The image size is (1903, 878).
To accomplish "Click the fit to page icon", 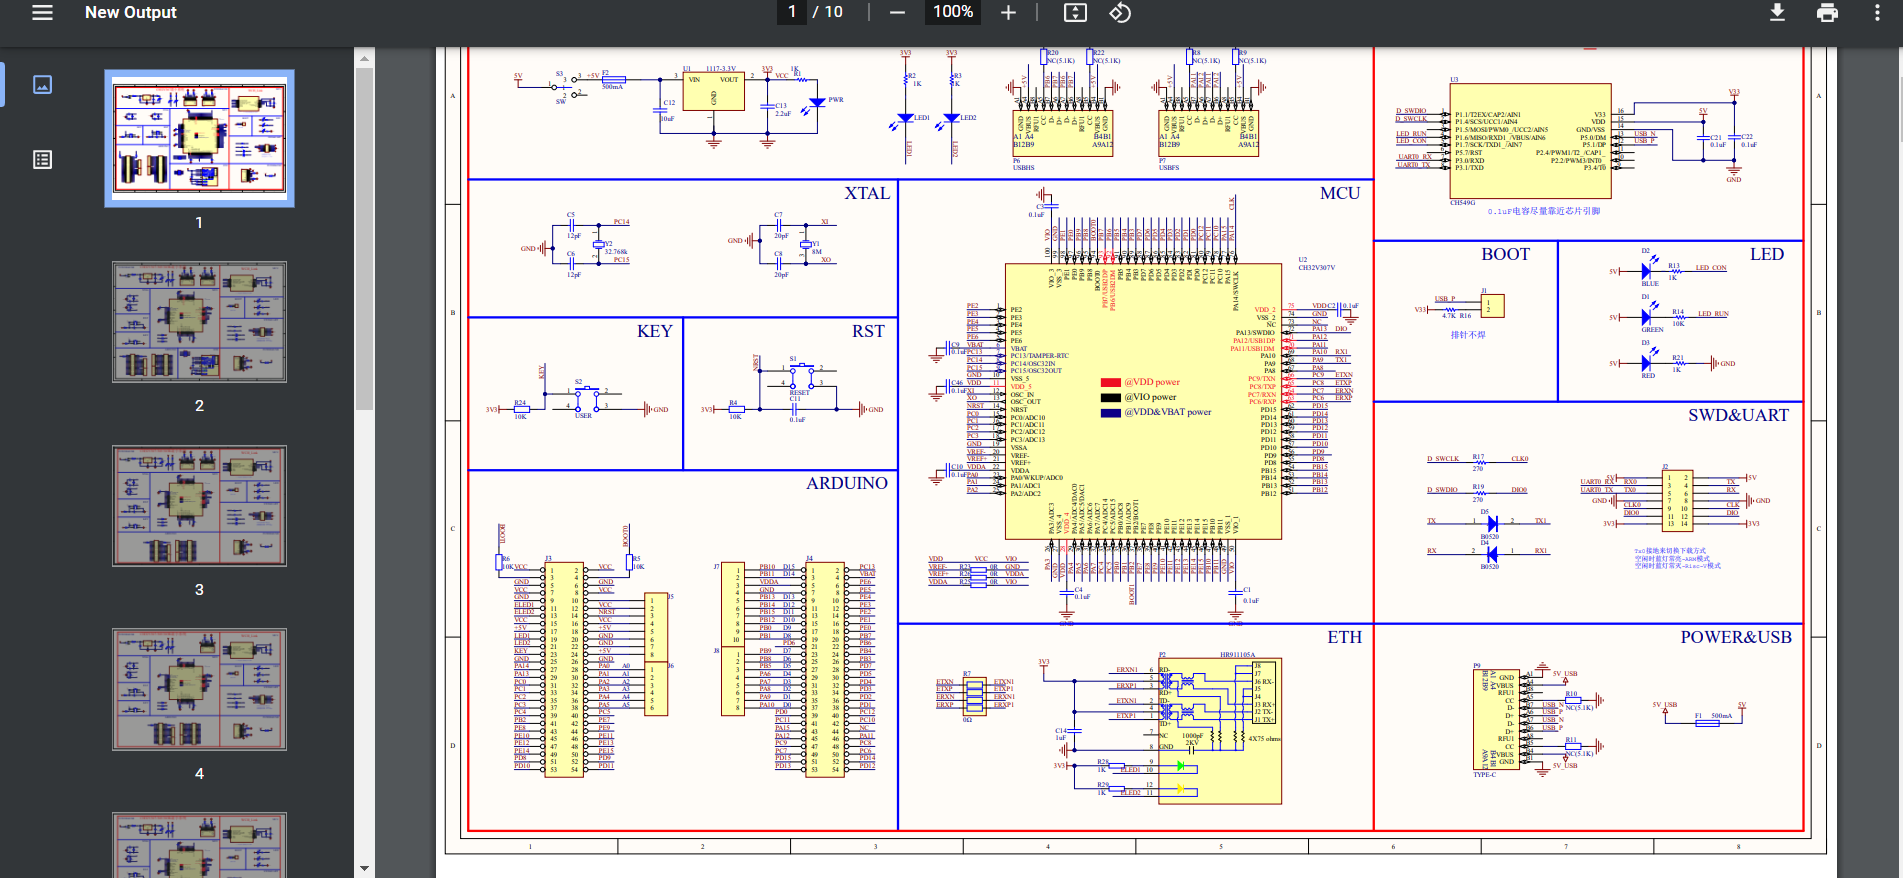I will point(1075,13).
